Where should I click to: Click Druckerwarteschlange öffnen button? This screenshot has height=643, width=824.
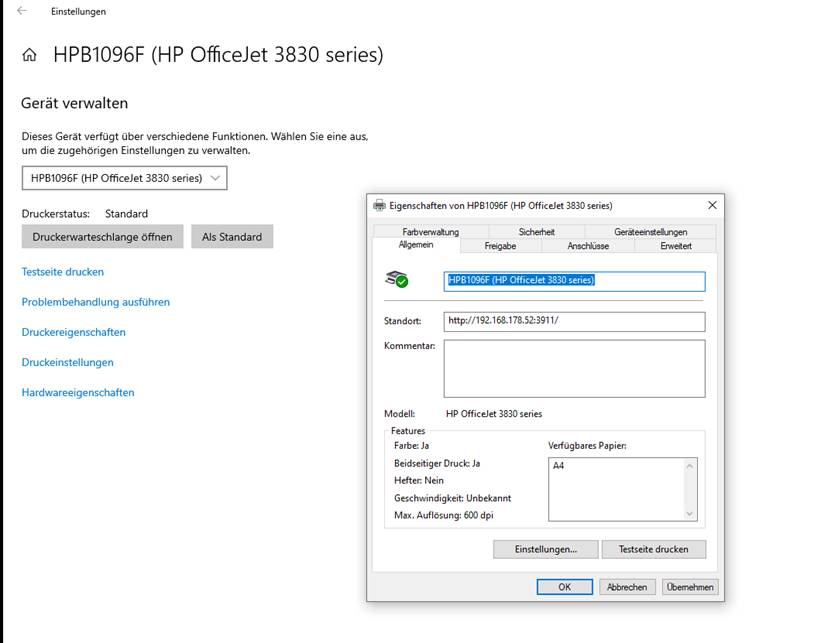102,237
